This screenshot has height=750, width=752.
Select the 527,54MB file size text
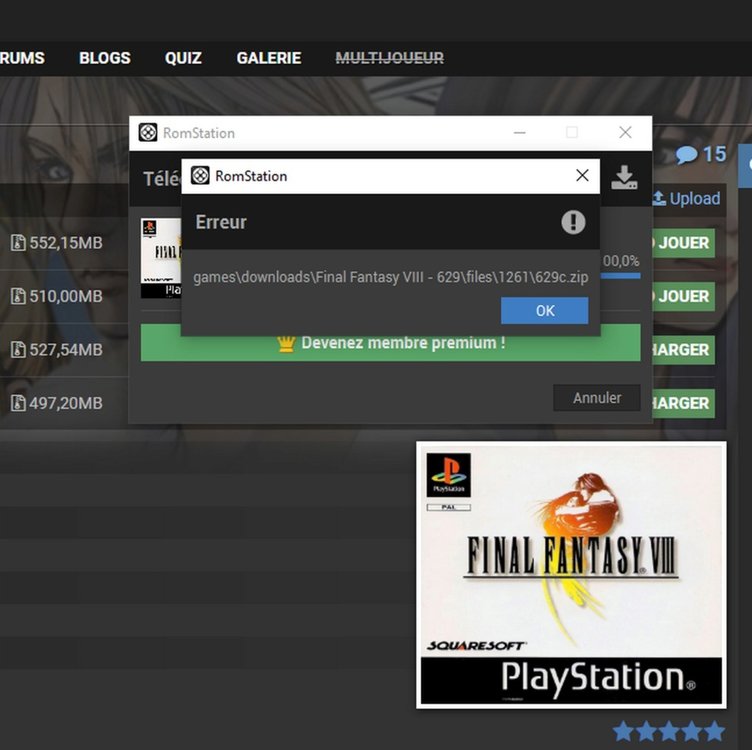tap(66, 350)
